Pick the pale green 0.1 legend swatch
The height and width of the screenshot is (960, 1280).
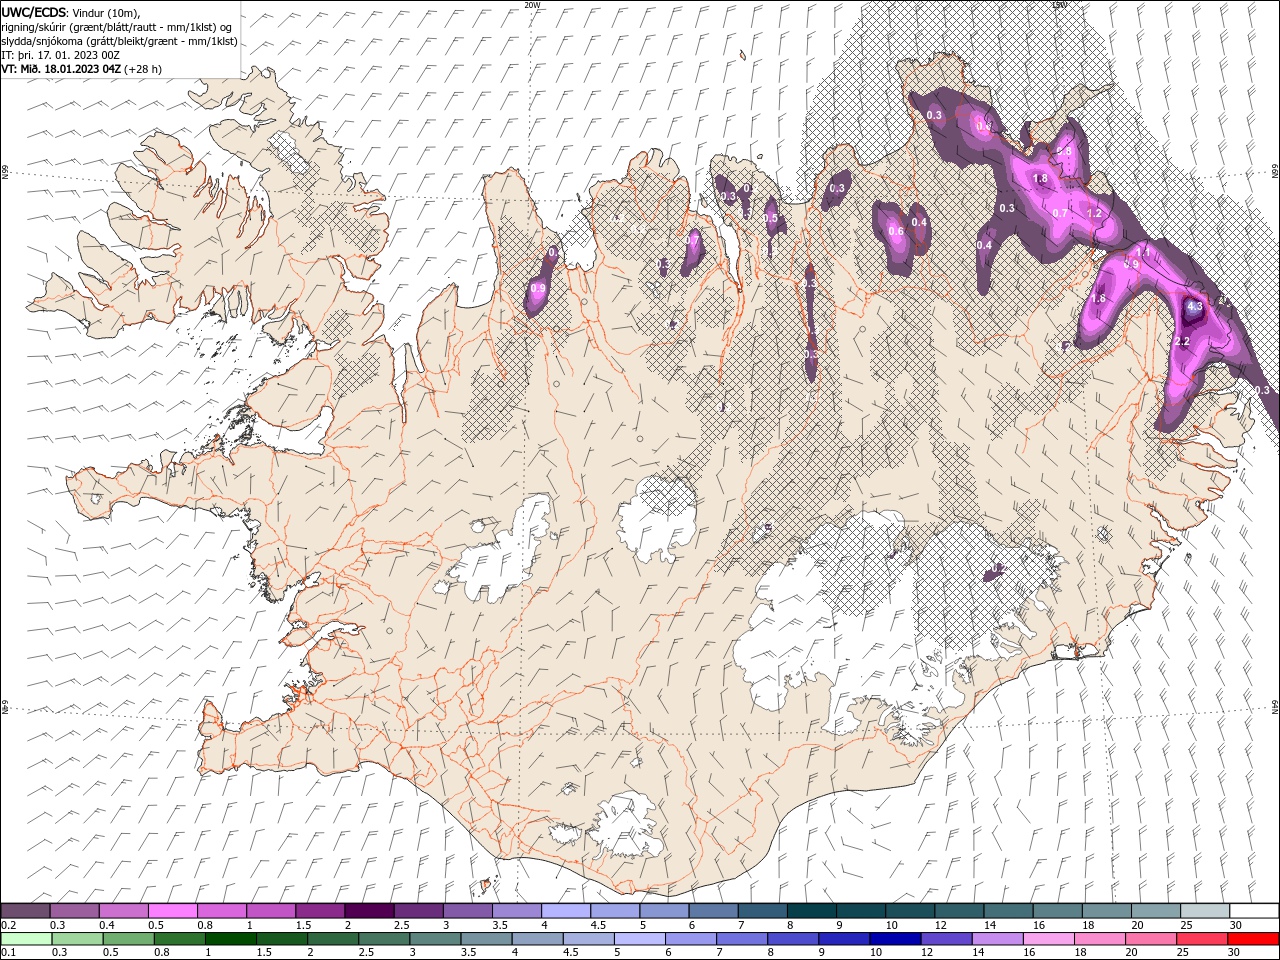pyautogui.click(x=26, y=939)
